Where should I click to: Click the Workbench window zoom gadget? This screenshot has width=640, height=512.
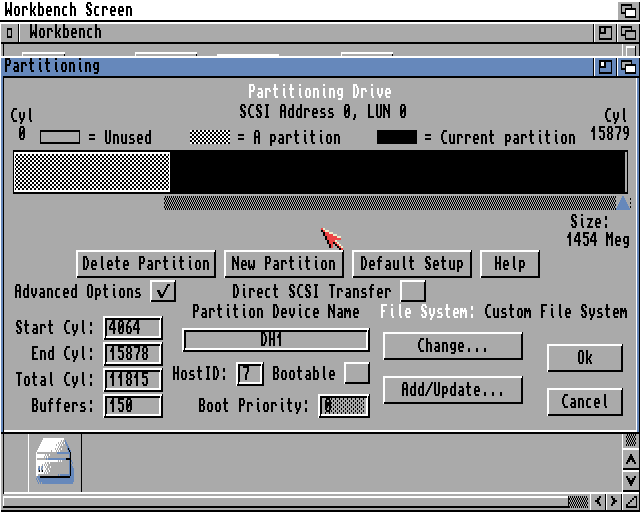point(606,33)
